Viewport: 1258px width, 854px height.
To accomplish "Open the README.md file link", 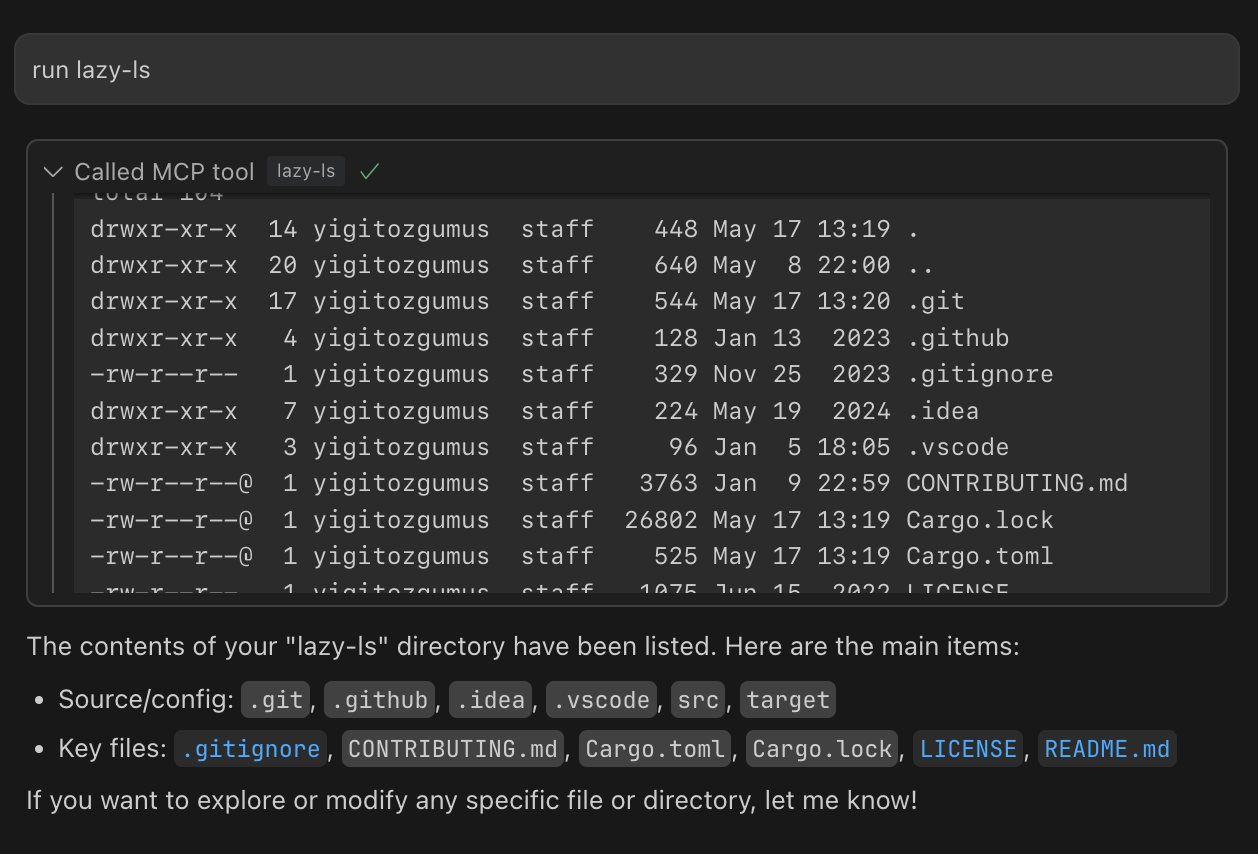I will [x=1107, y=749].
